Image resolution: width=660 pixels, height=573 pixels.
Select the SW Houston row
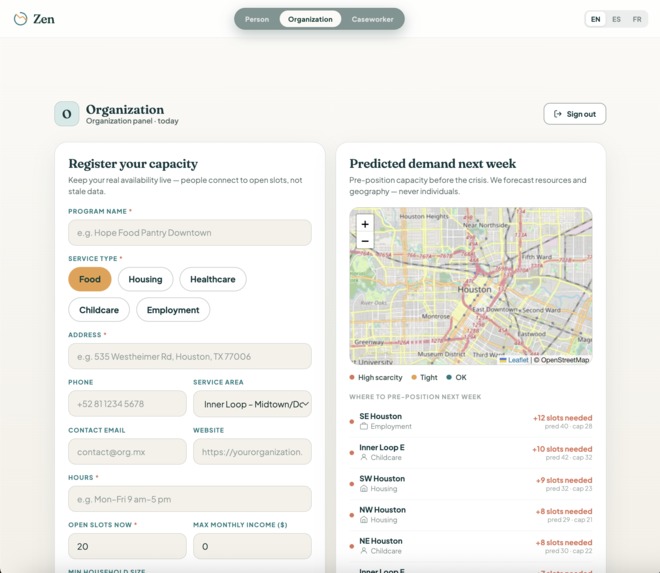click(471, 483)
